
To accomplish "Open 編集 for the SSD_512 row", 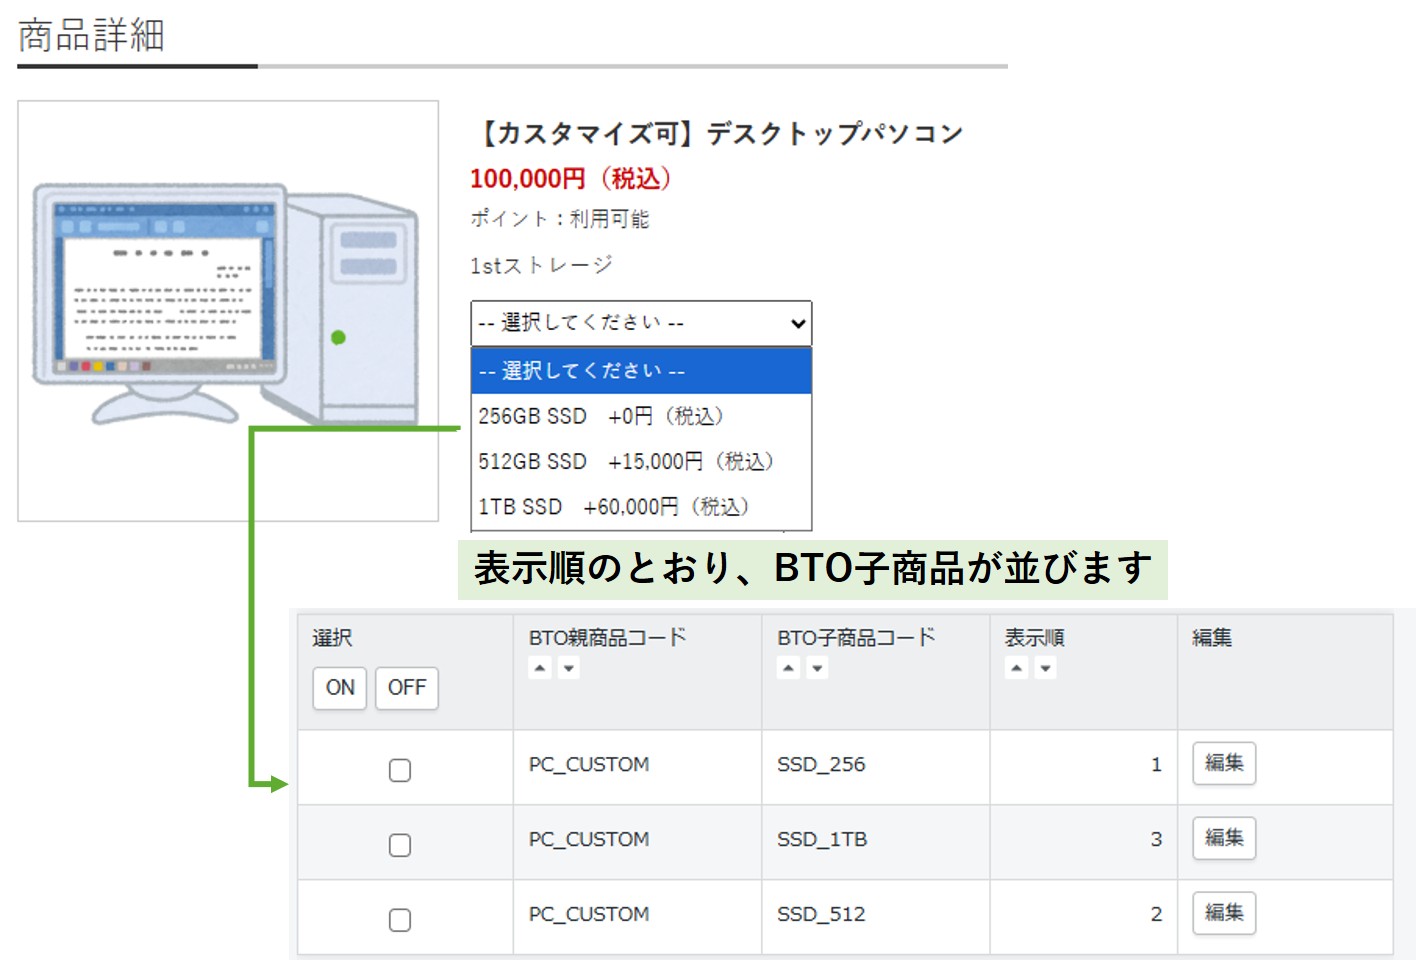I will tap(1224, 913).
